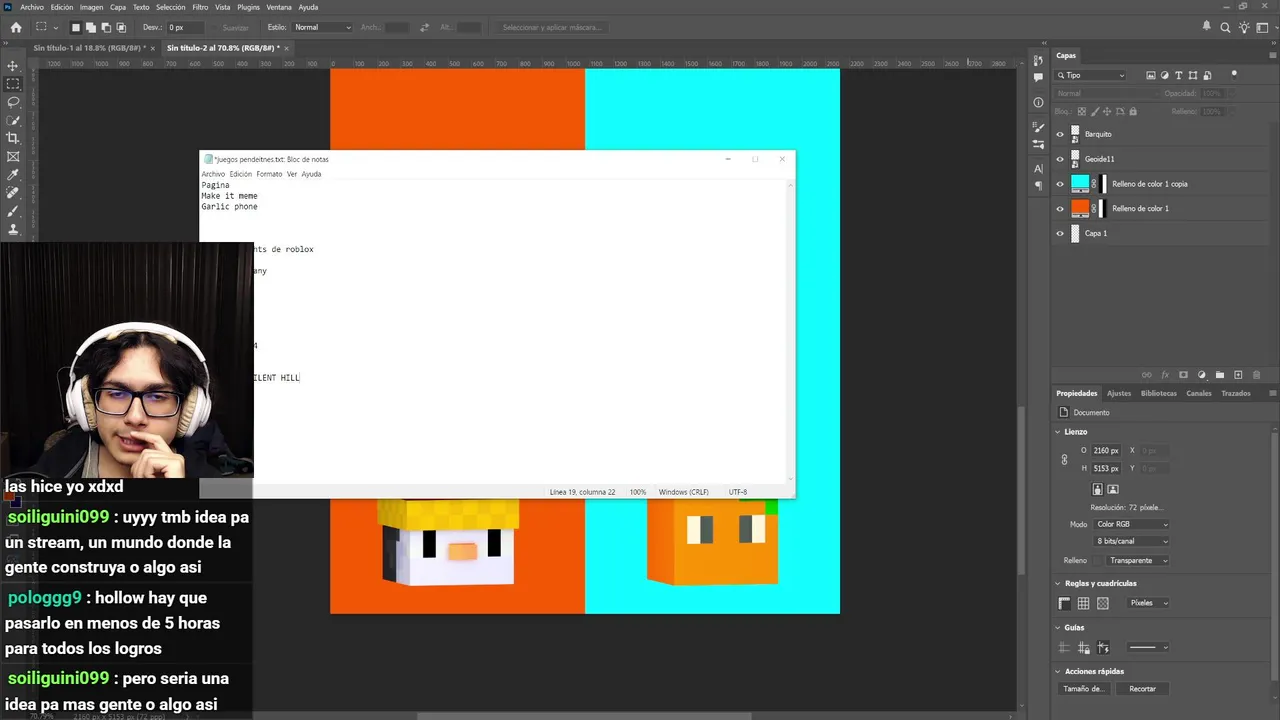Select the Brush tool
1280x720 pixels.
13,211
